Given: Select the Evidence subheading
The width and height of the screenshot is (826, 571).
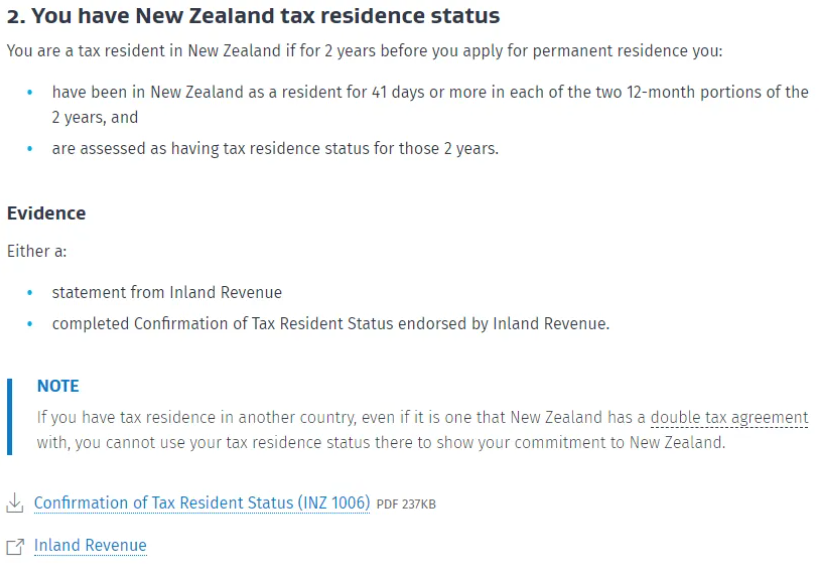Looking at the screenshot, I should 46,213.
